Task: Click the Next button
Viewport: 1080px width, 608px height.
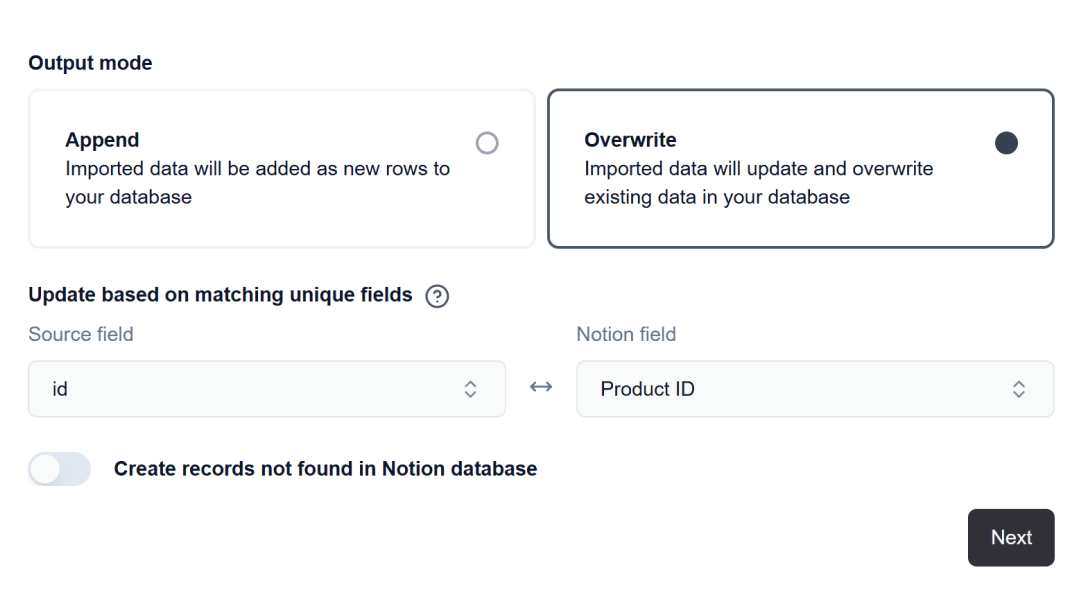Action: [1010, 538]
